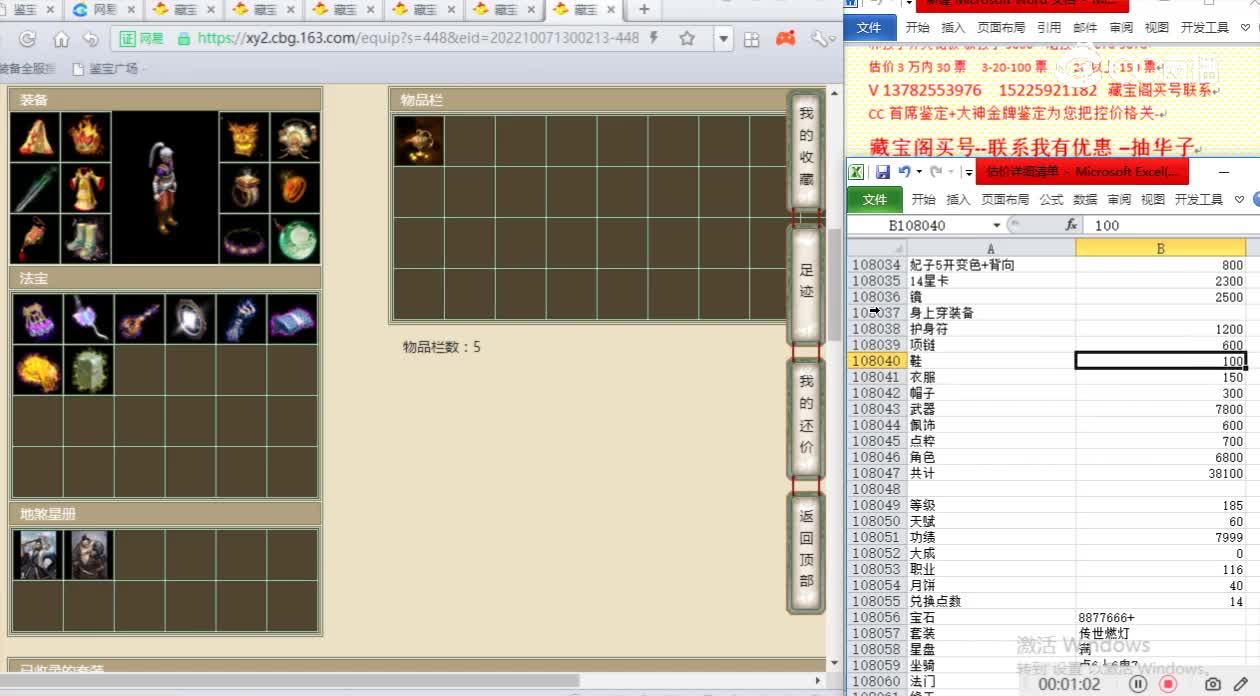
Task: Open a new browser tab
Action: coord(644,9)
